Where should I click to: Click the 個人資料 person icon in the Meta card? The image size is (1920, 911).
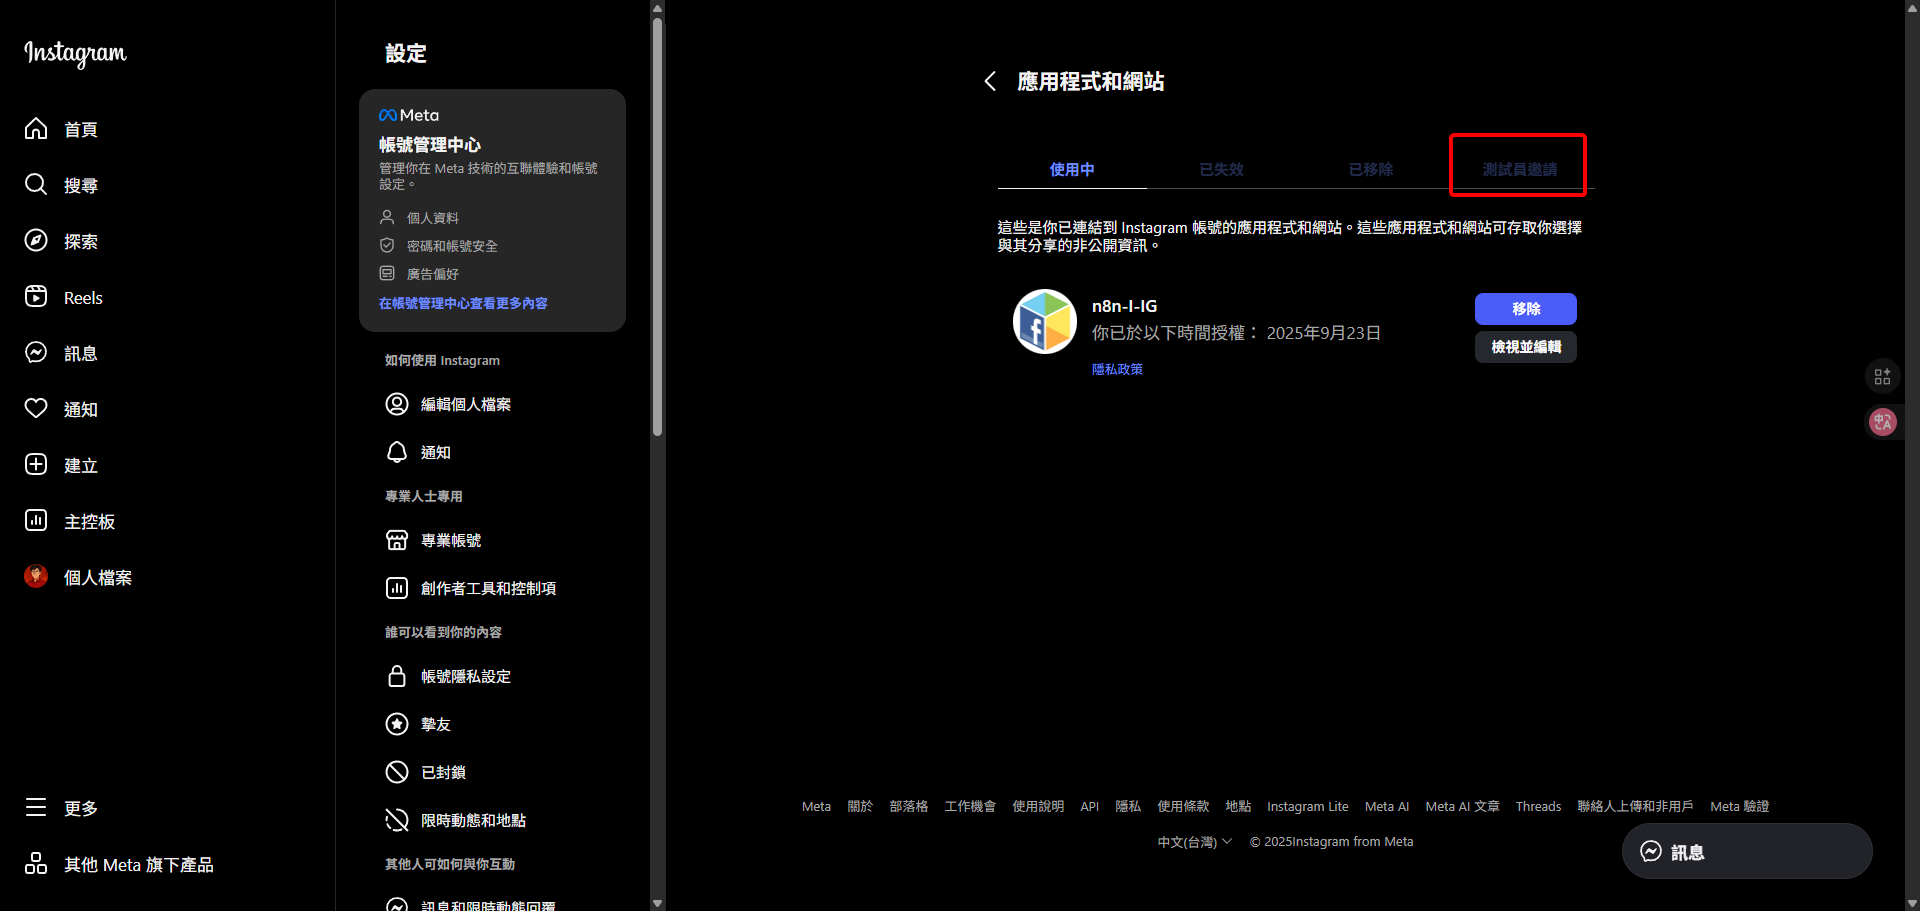[x=389, y=217]
